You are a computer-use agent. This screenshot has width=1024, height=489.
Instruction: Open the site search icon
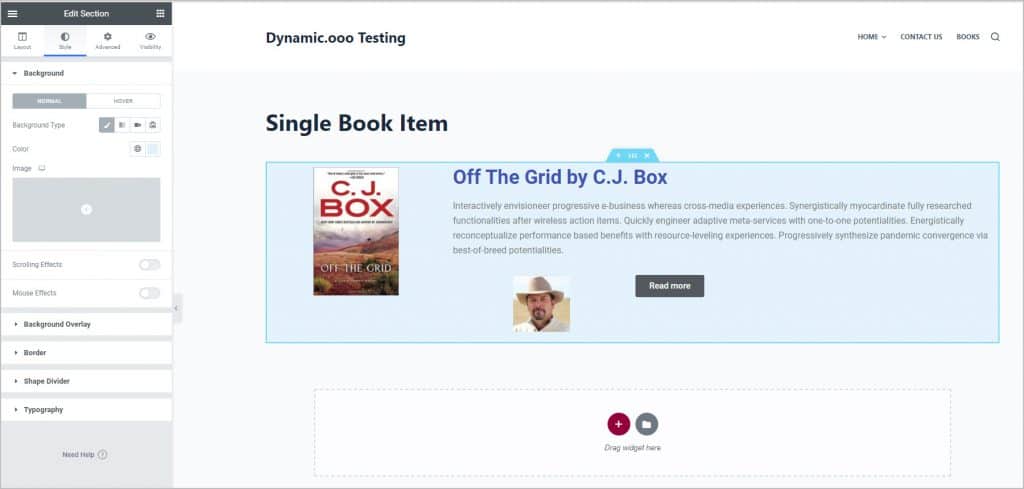pyautogui.click(x=995, y=37)
